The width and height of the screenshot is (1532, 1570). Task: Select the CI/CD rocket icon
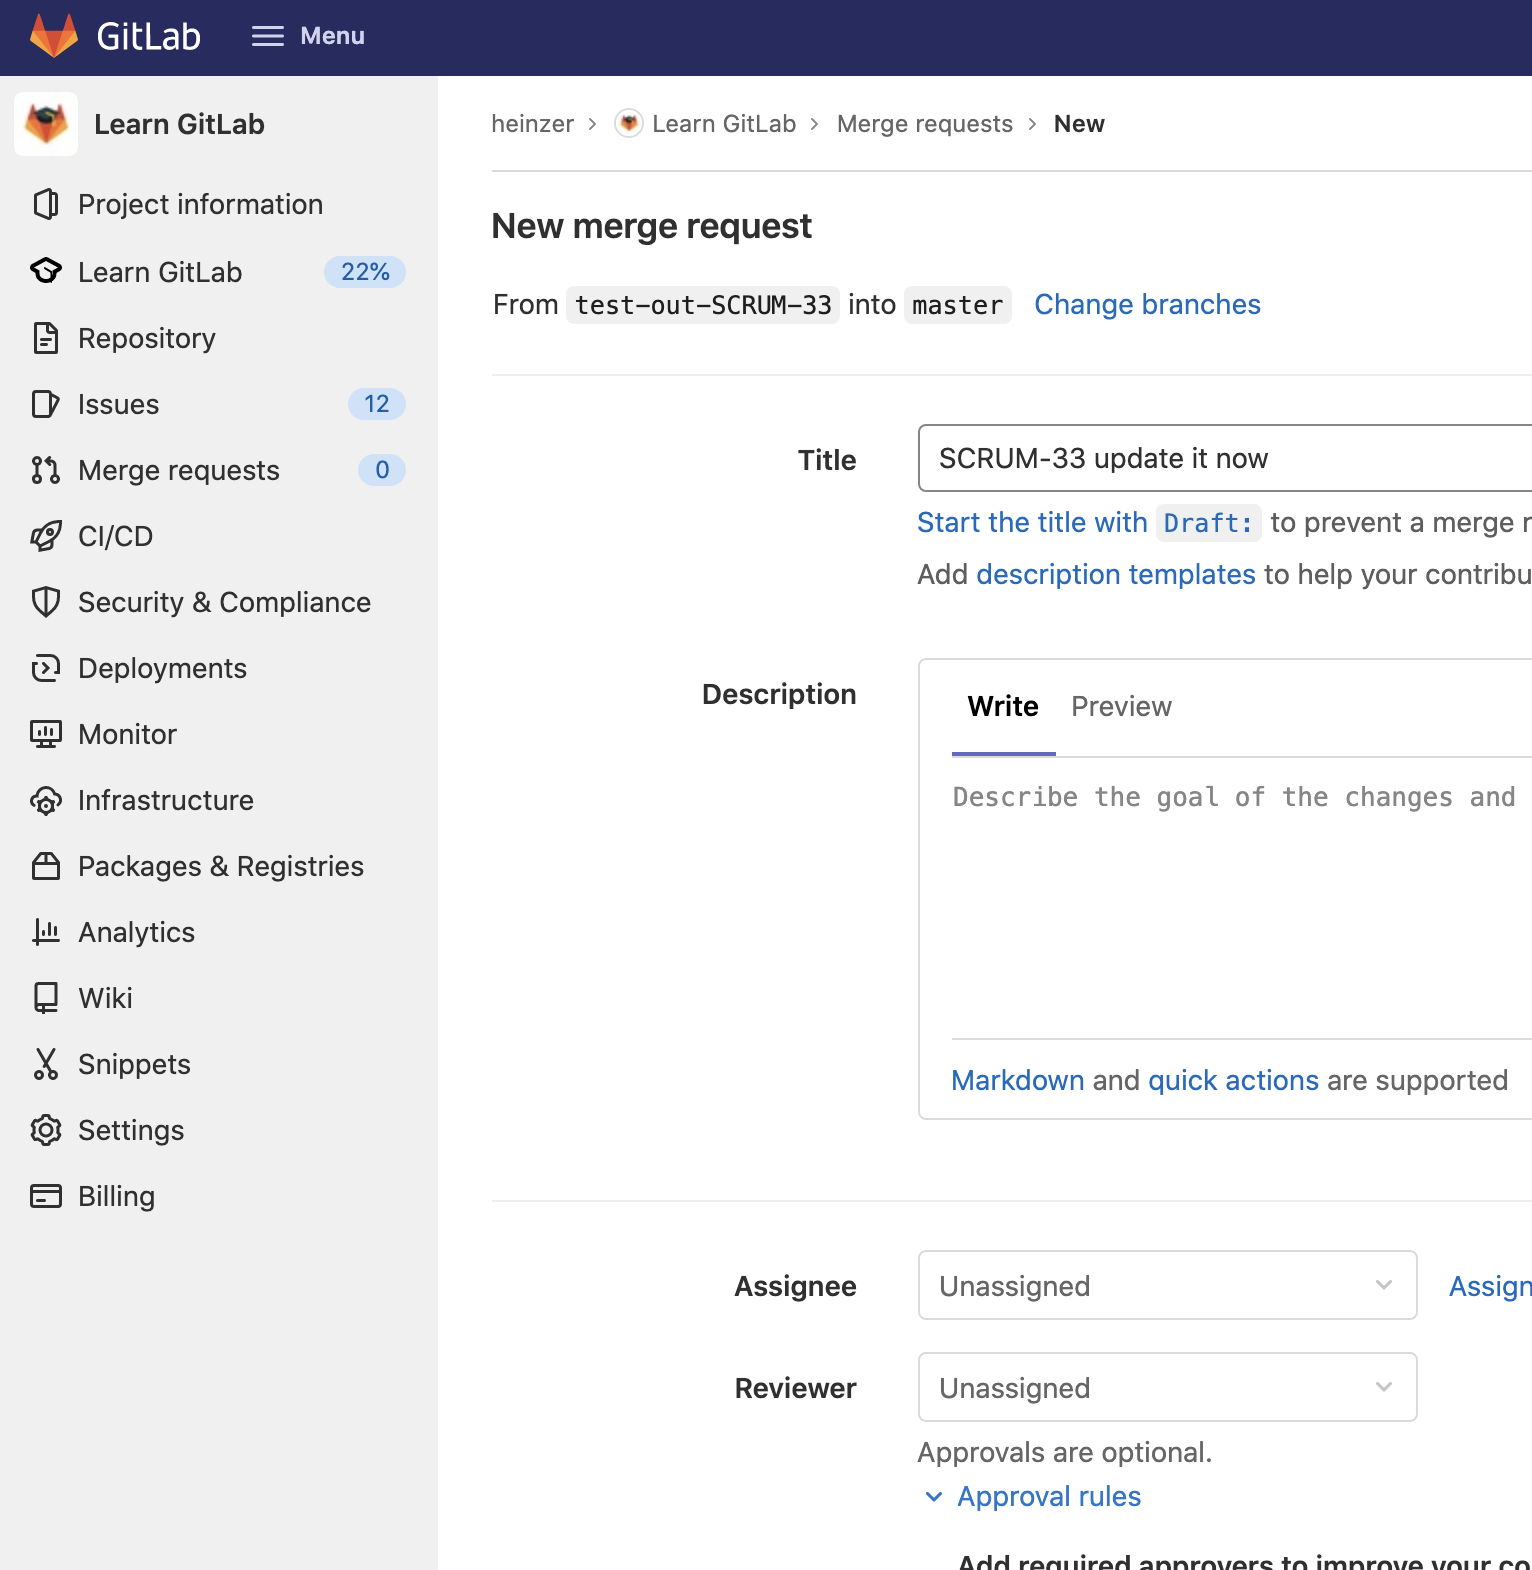tap(45, 536)
